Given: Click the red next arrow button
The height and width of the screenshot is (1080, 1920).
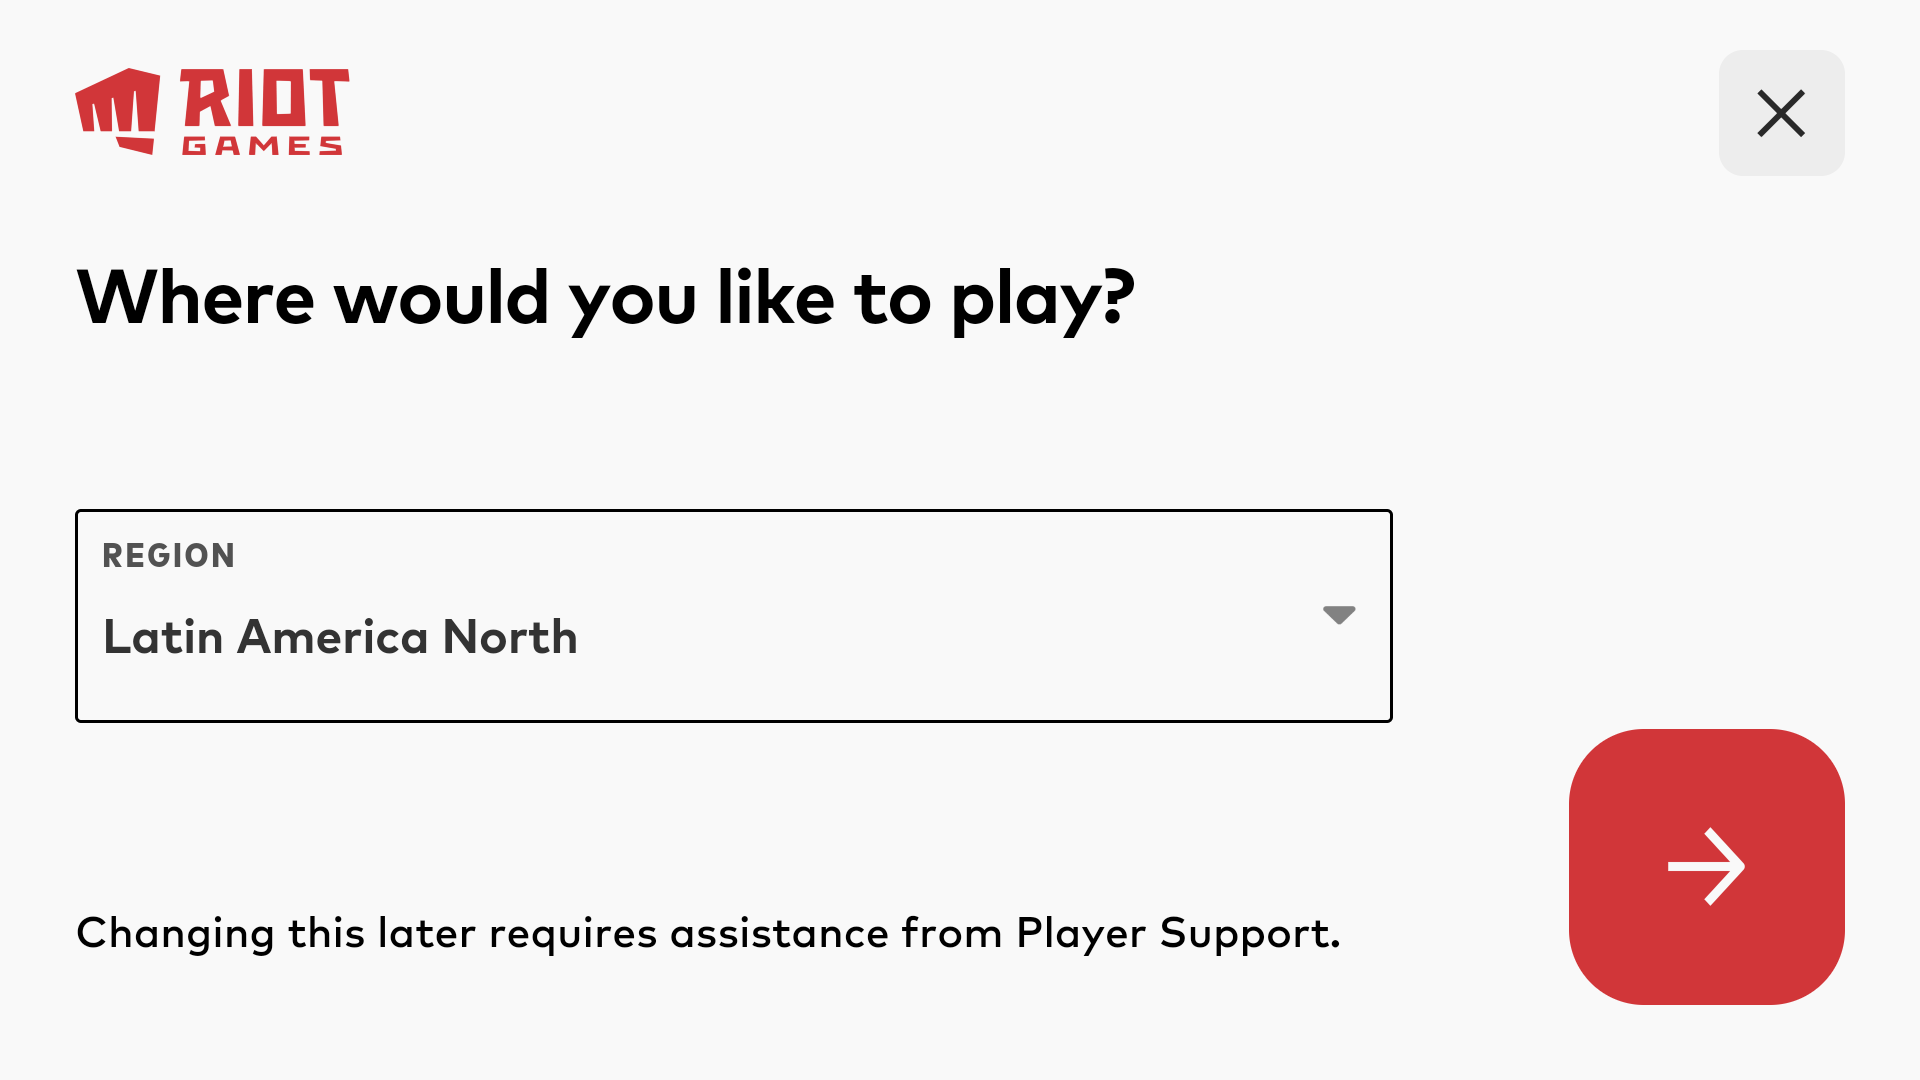Looking at the screenshot, I should (x=1706, y=866).
